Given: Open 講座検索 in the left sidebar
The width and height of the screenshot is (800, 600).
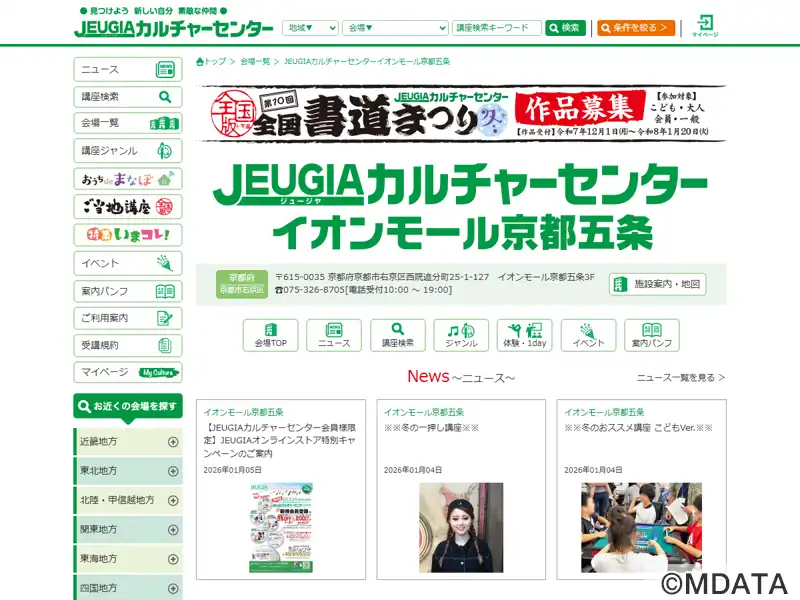Looking at the screenshot, I should pyautogui.click(x=128, y=96).
